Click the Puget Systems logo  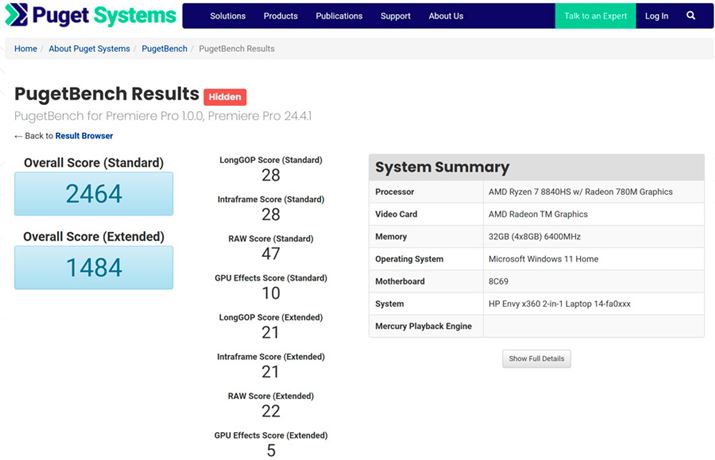[x=90, y=16]
